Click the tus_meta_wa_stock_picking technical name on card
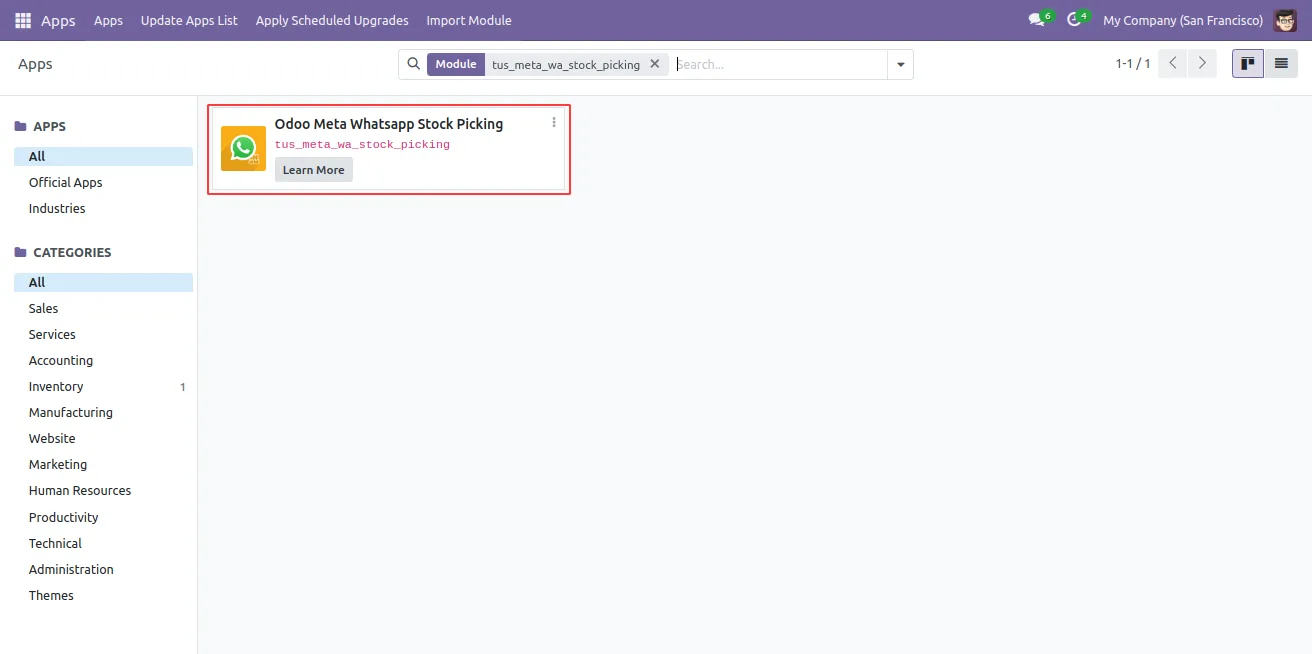This screenshot has height=654, width=1312. [362, 145]
